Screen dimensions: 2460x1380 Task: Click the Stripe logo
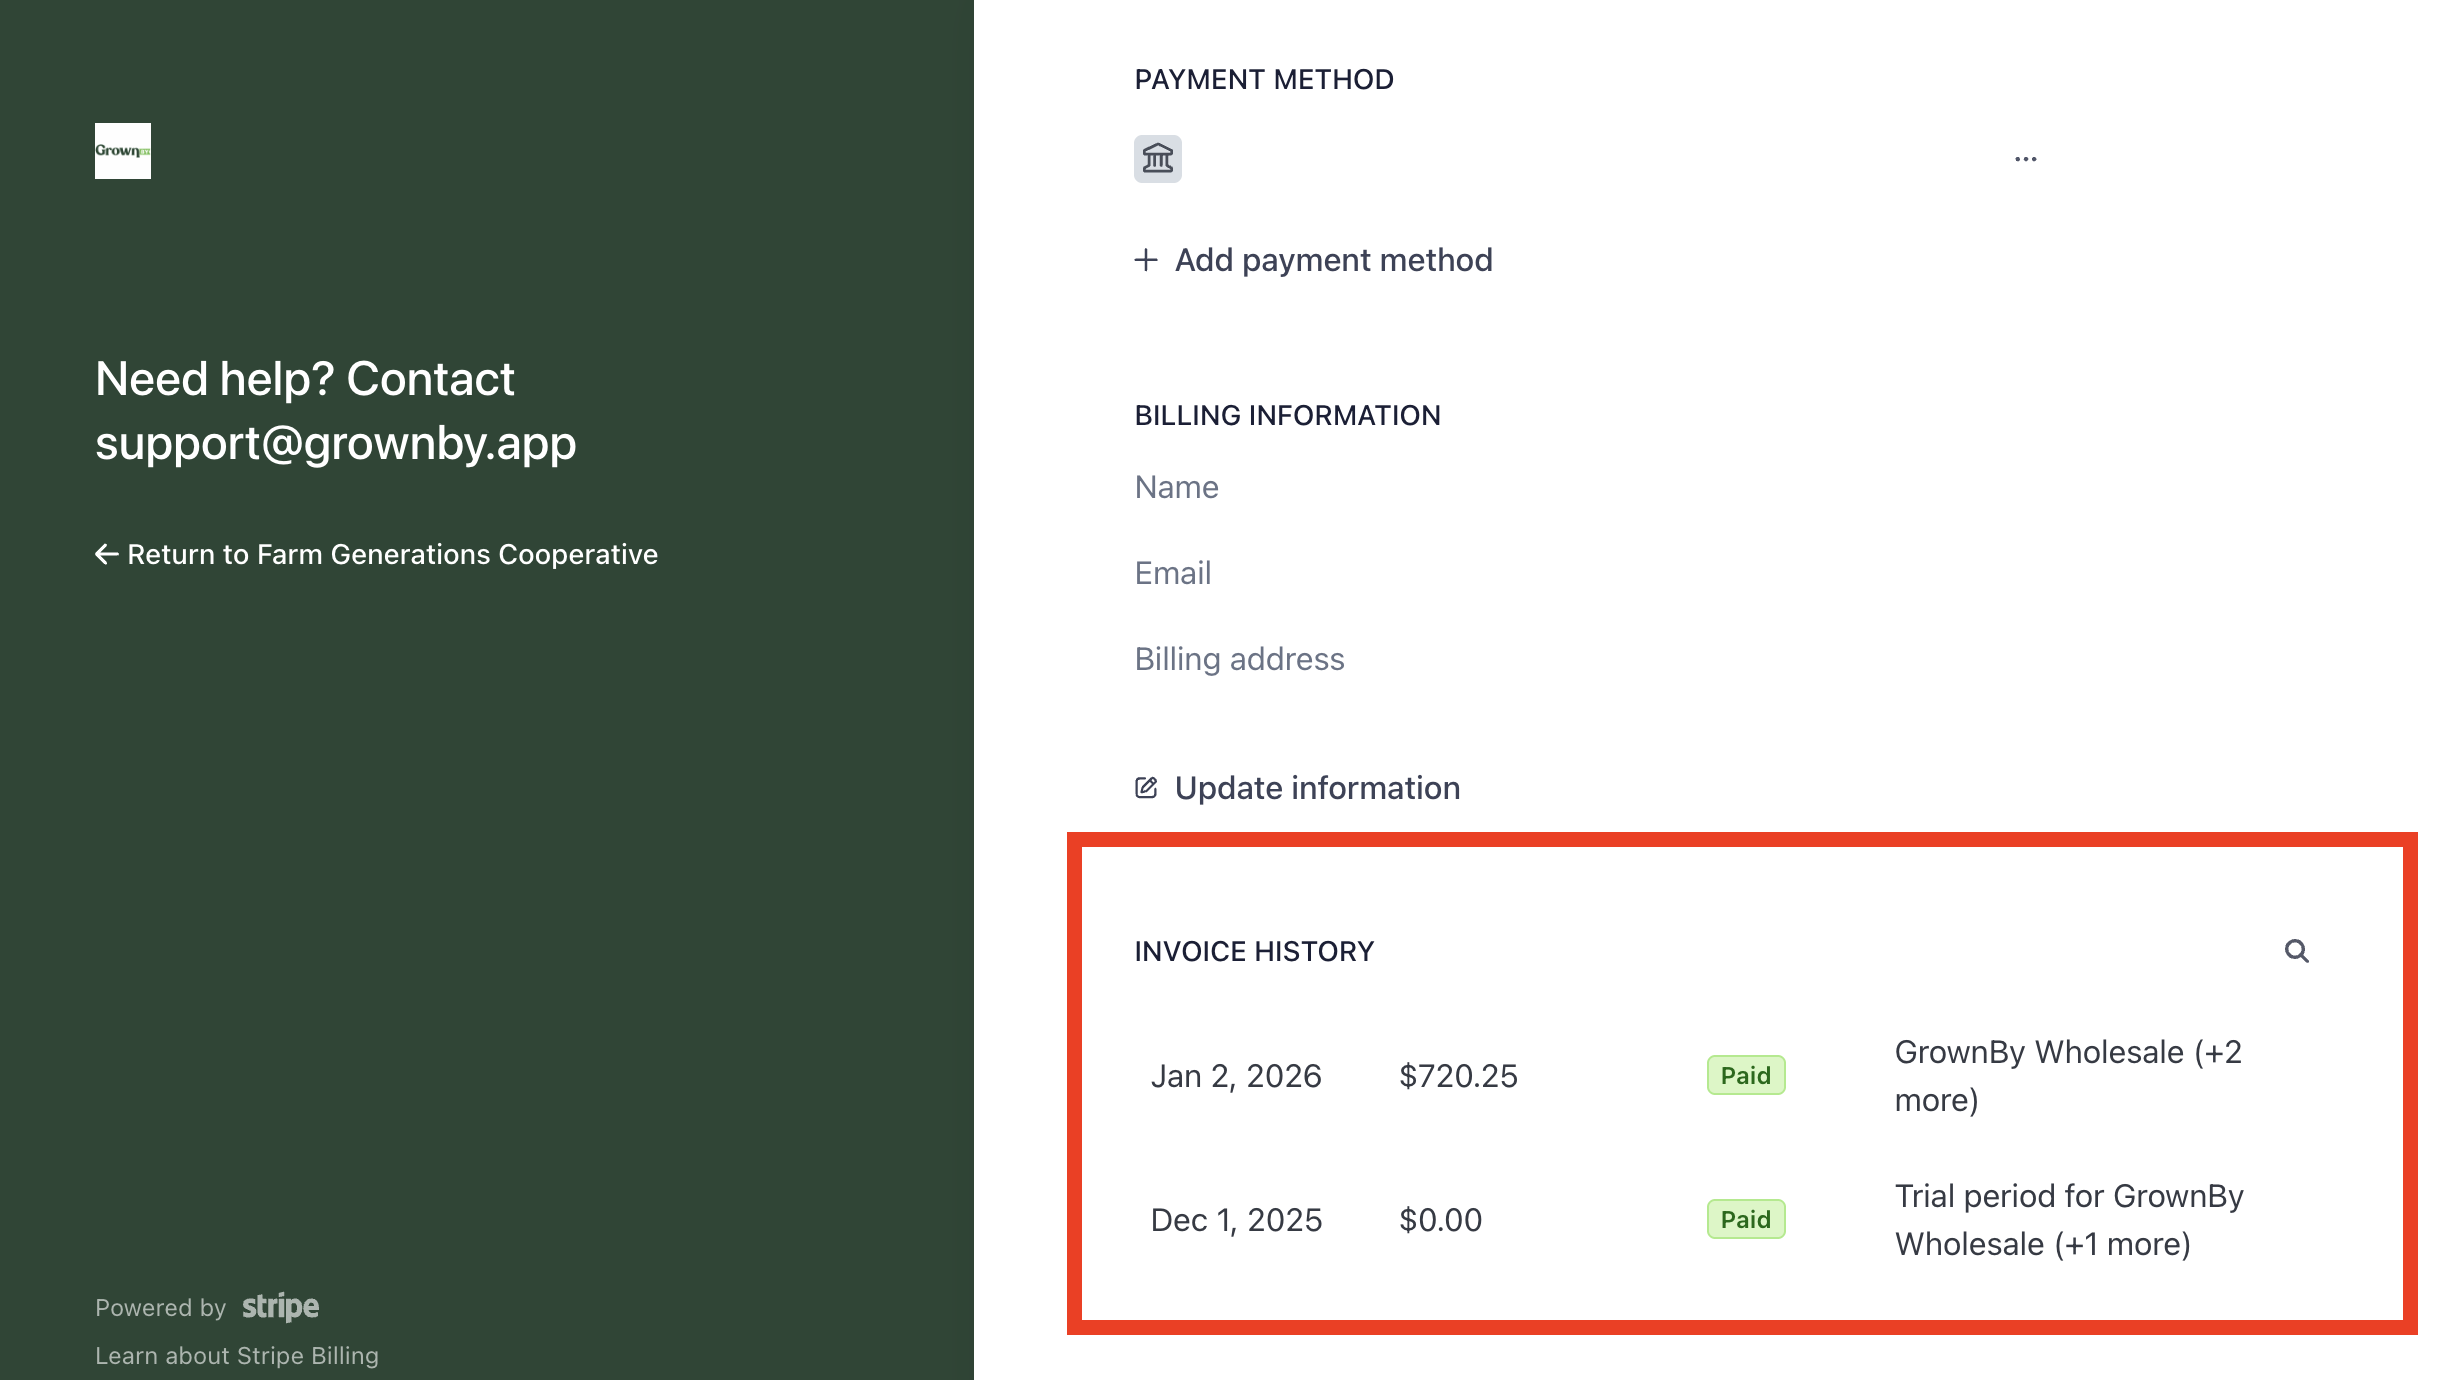(x=280, y=1306)
